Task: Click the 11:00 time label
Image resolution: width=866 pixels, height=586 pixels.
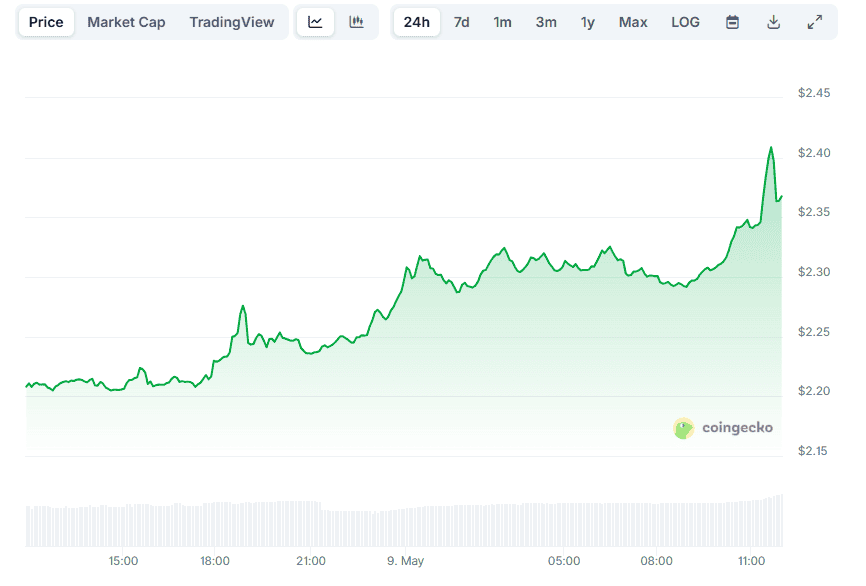Action: [752, 561]
